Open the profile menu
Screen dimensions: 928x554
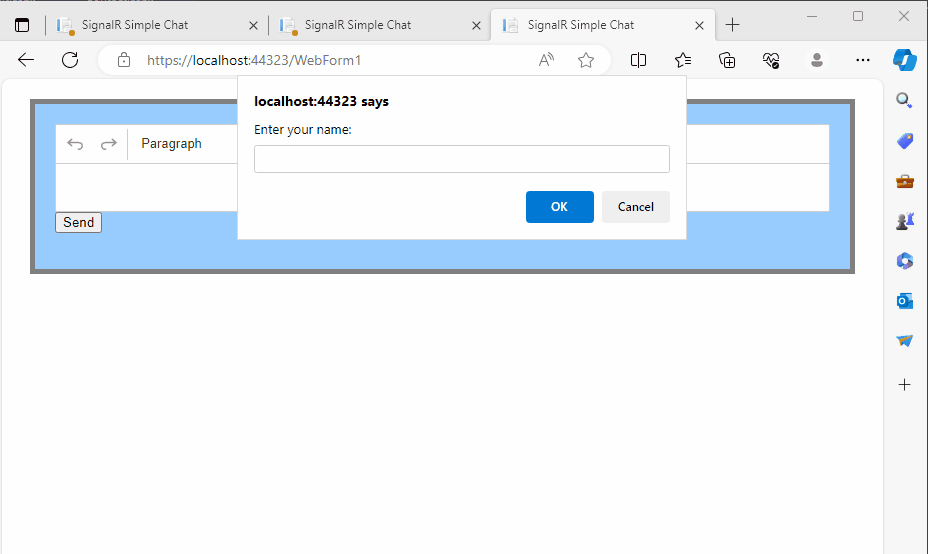[x=817, y=60]
